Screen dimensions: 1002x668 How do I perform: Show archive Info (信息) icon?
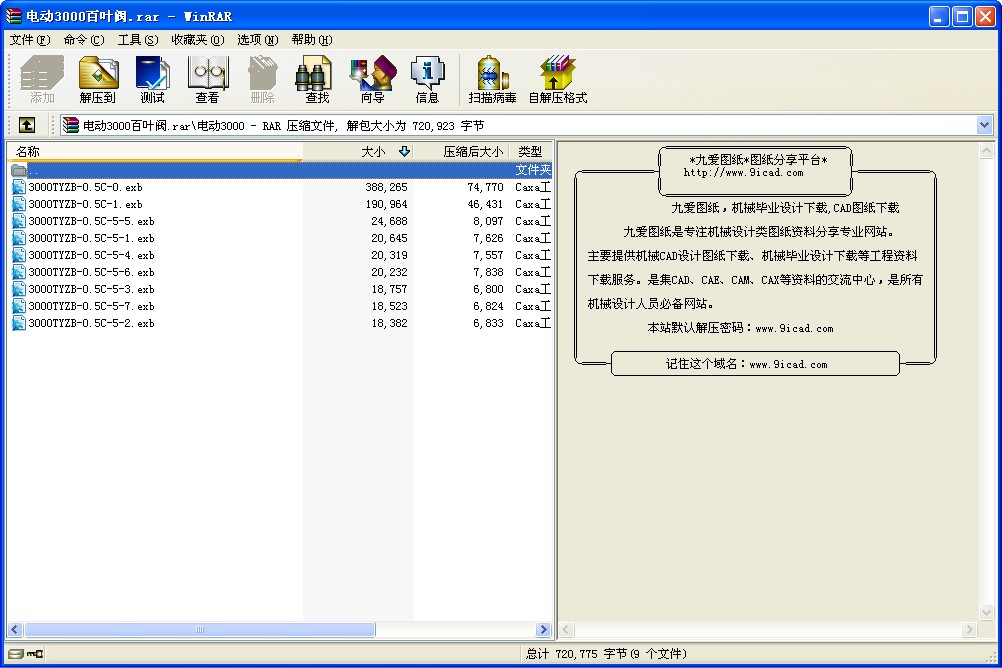pos(427,79)
